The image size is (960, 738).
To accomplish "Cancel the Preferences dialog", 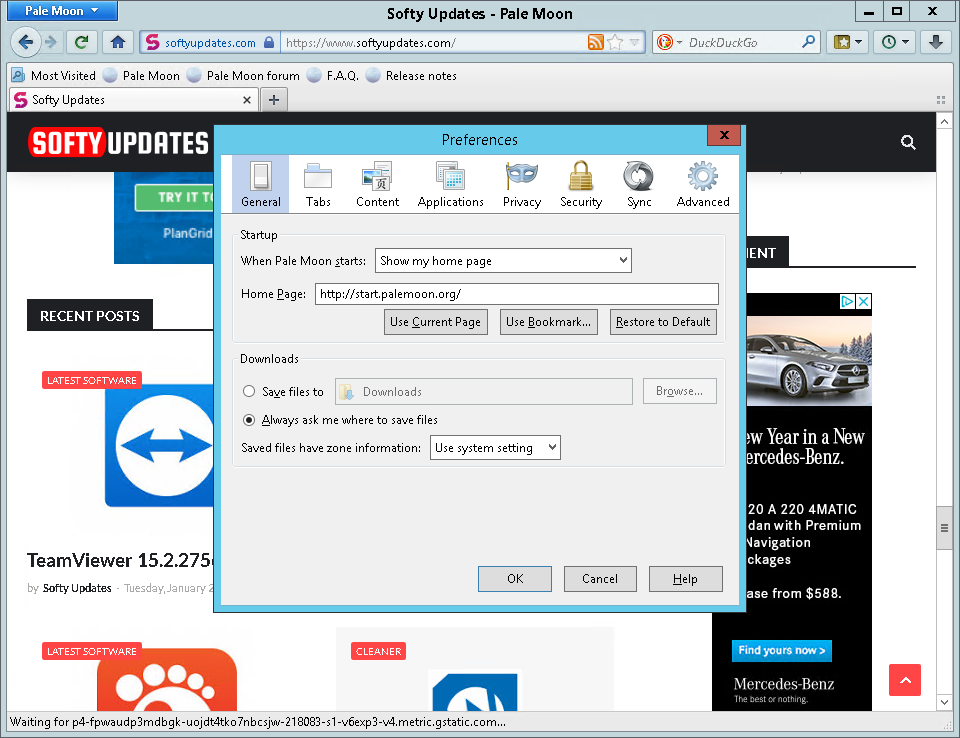I will pyautogui.click(x=600, y=579).
